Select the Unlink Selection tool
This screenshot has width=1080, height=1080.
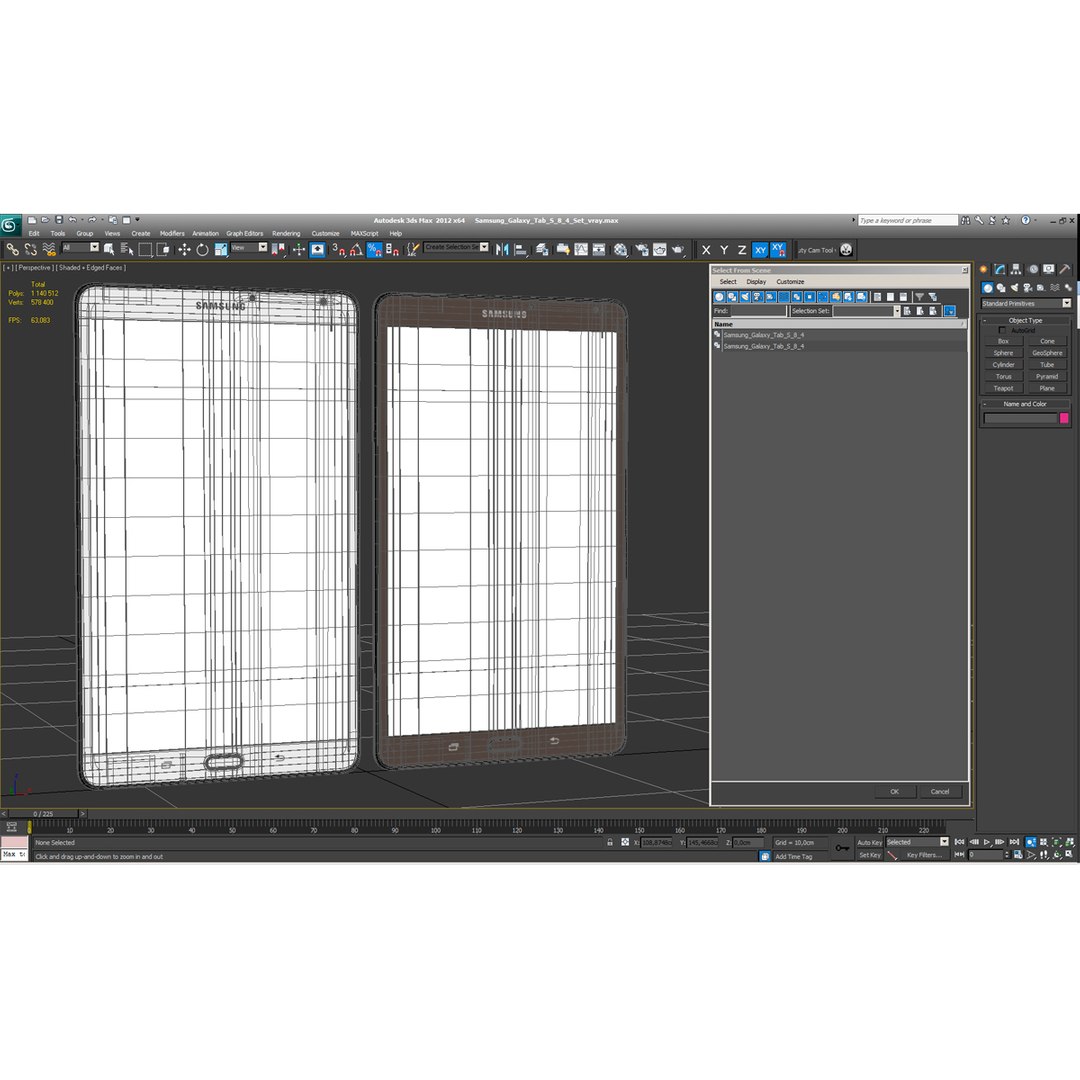(x=30, y=249)
